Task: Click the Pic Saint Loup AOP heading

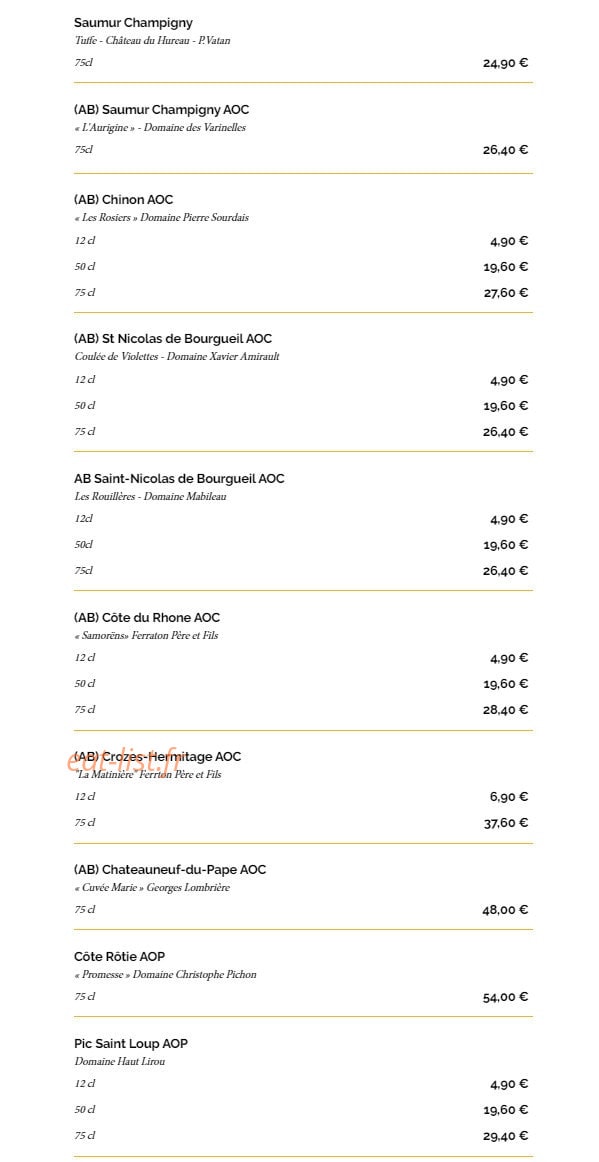Action: (x=131, y=1043)
